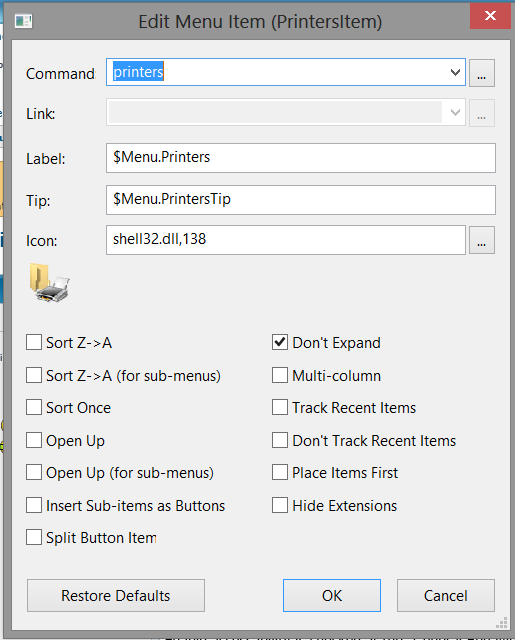The width and height of the screenshot is (515, 640).
Task: Enable the Sort Z->A checkbox
Action: tap(34, 342)
